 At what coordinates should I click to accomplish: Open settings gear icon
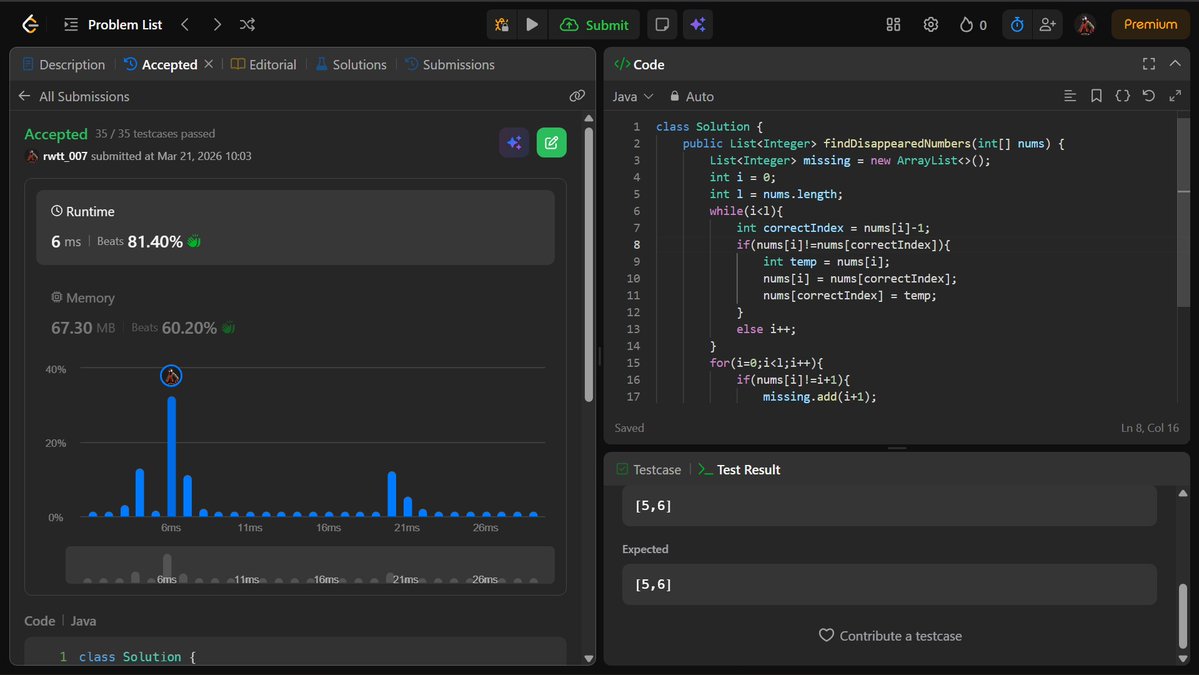click(931, 24)
